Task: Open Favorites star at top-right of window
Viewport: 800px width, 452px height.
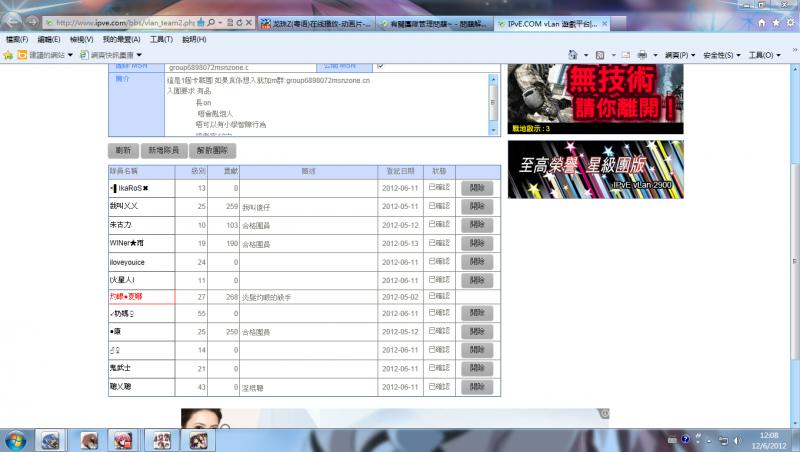Action: 776,23
